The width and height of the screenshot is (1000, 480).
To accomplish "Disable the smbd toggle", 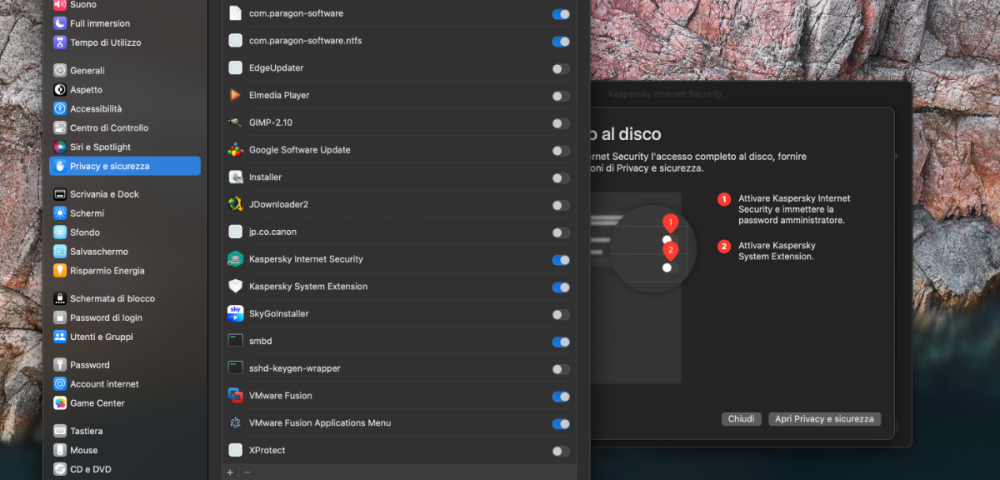I will pos(561,342).
